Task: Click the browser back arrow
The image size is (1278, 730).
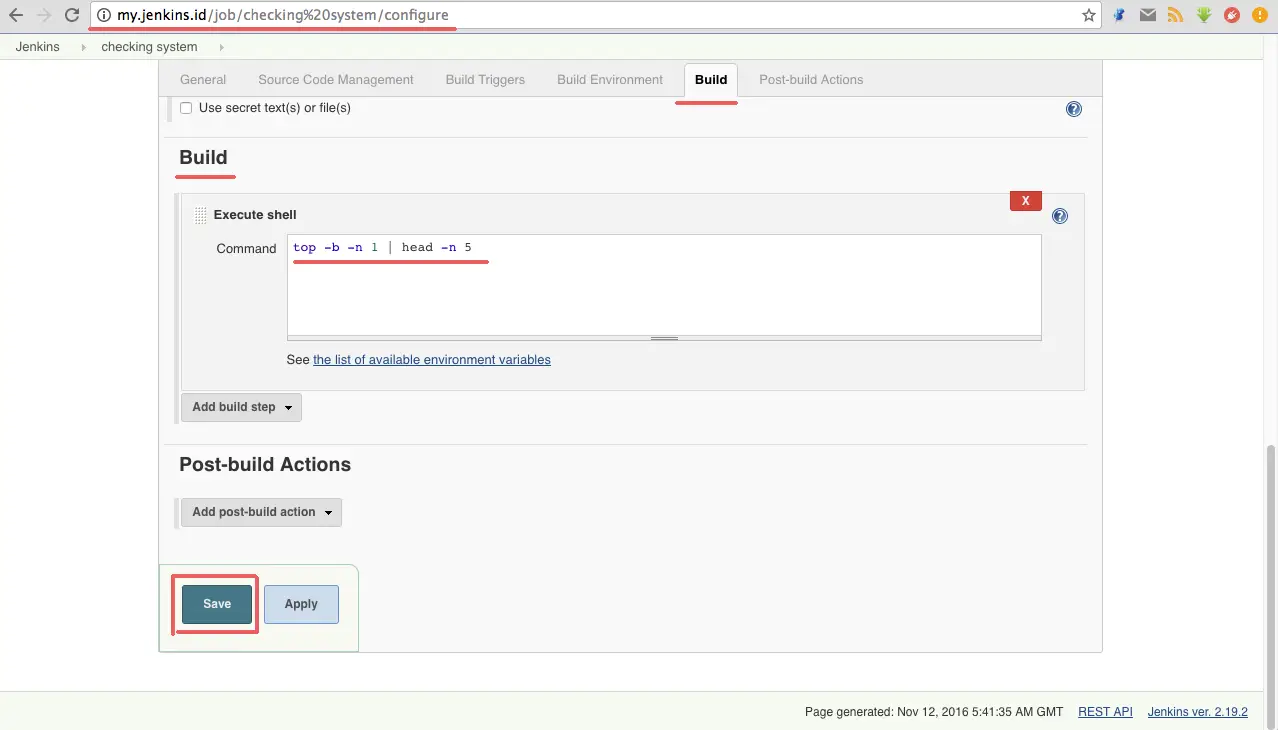Action: pos(16,15)
